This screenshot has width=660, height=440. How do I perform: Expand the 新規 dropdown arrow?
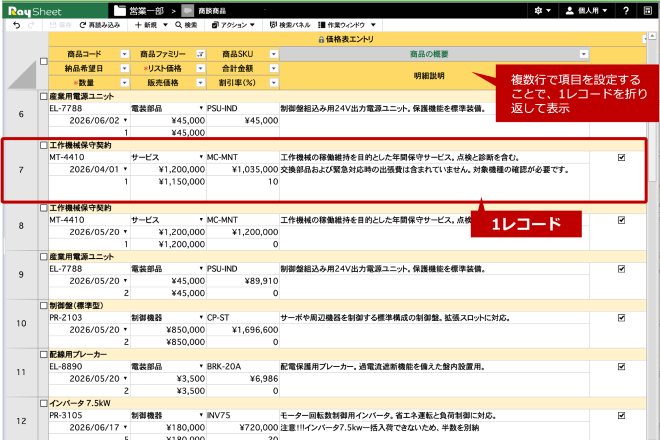coord(165,25)
